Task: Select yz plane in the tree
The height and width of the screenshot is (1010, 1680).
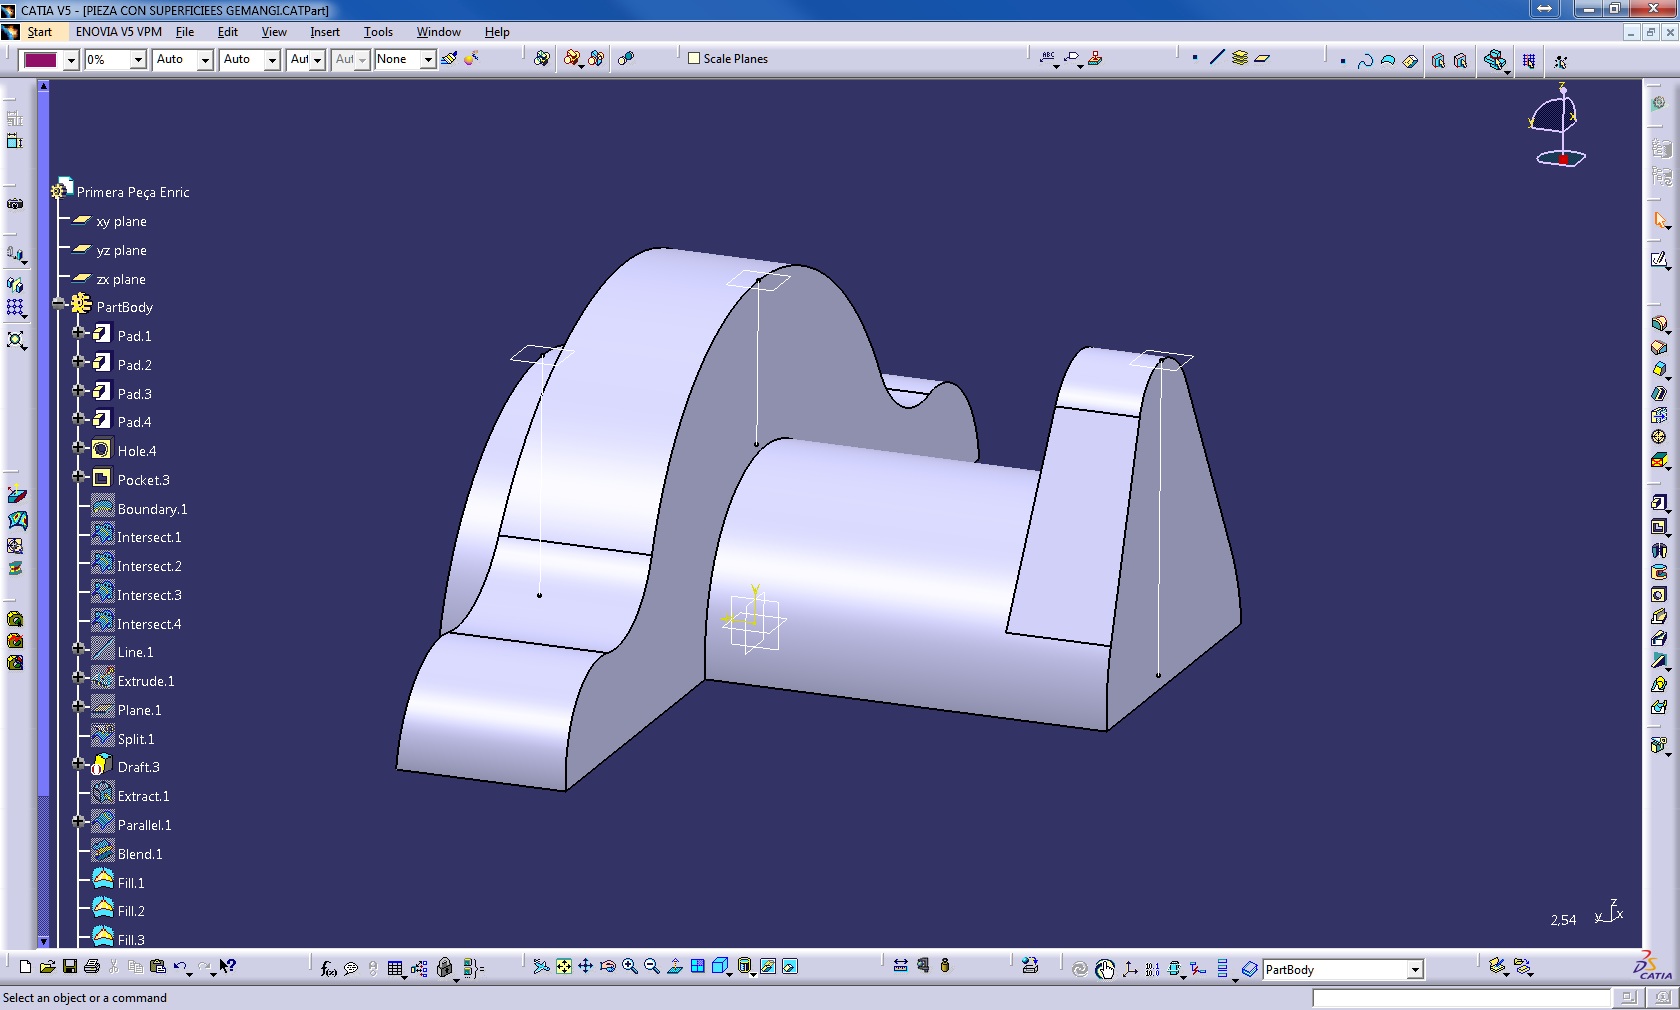Action: click(x=122, y=250)
